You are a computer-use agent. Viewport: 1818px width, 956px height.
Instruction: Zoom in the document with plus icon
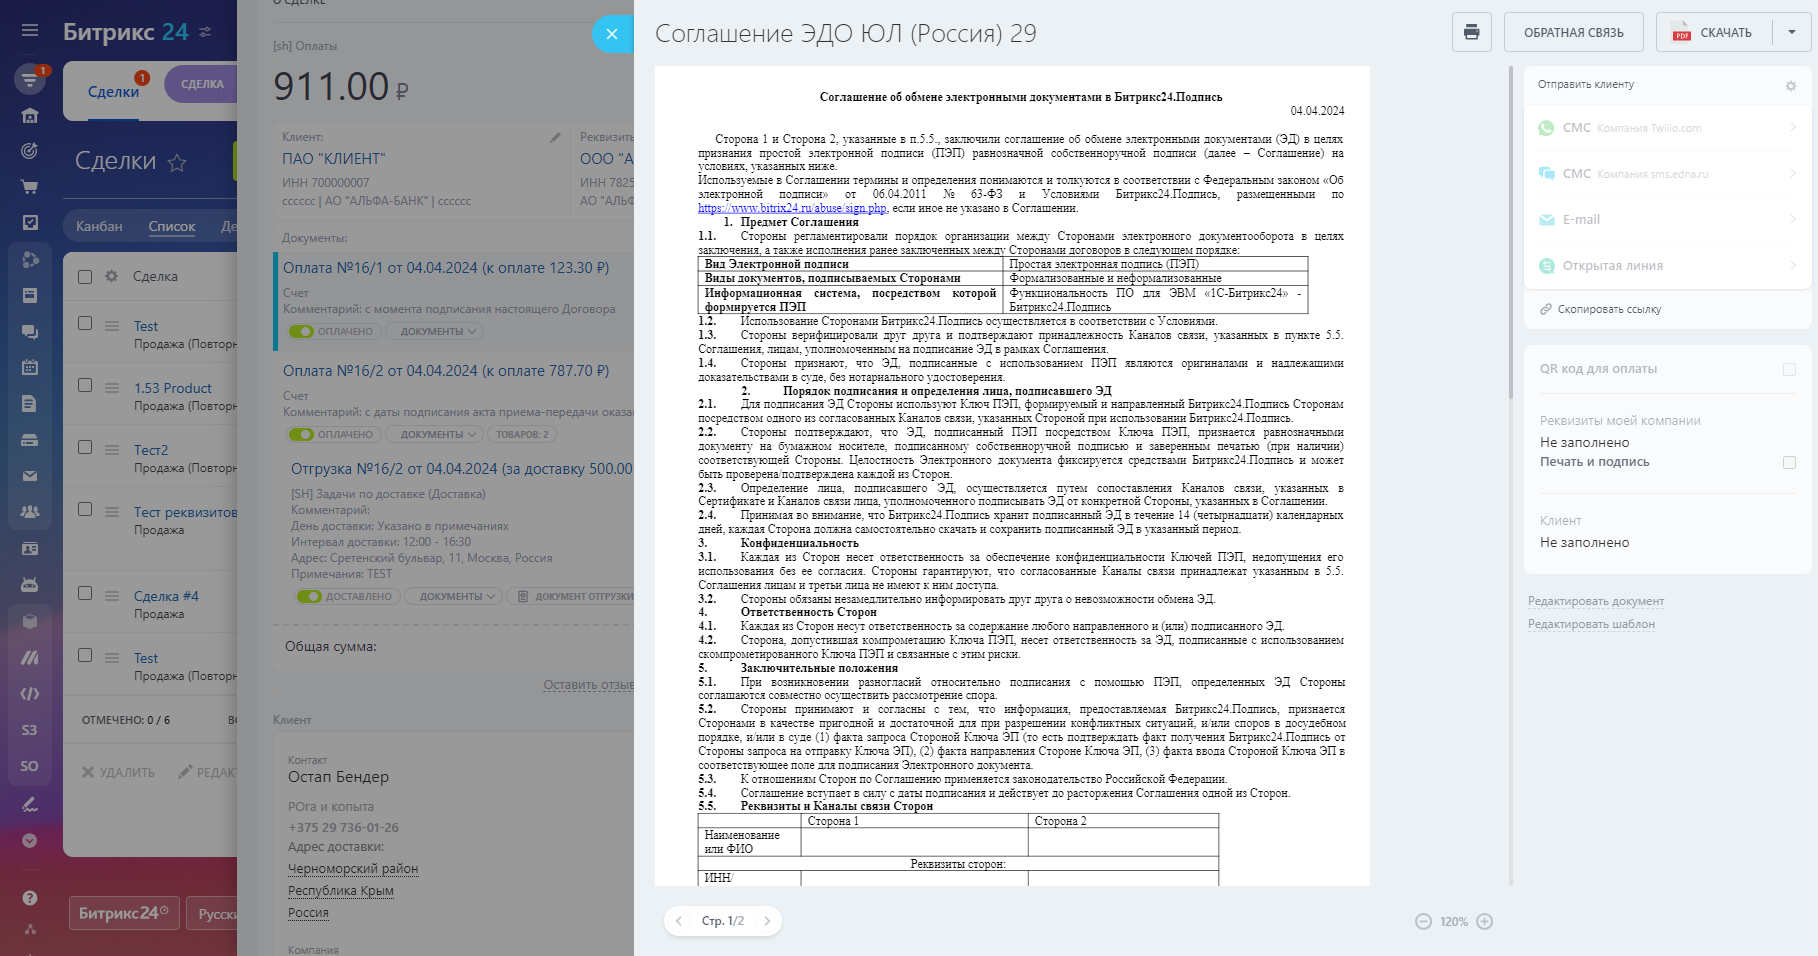click(1485, 921)
